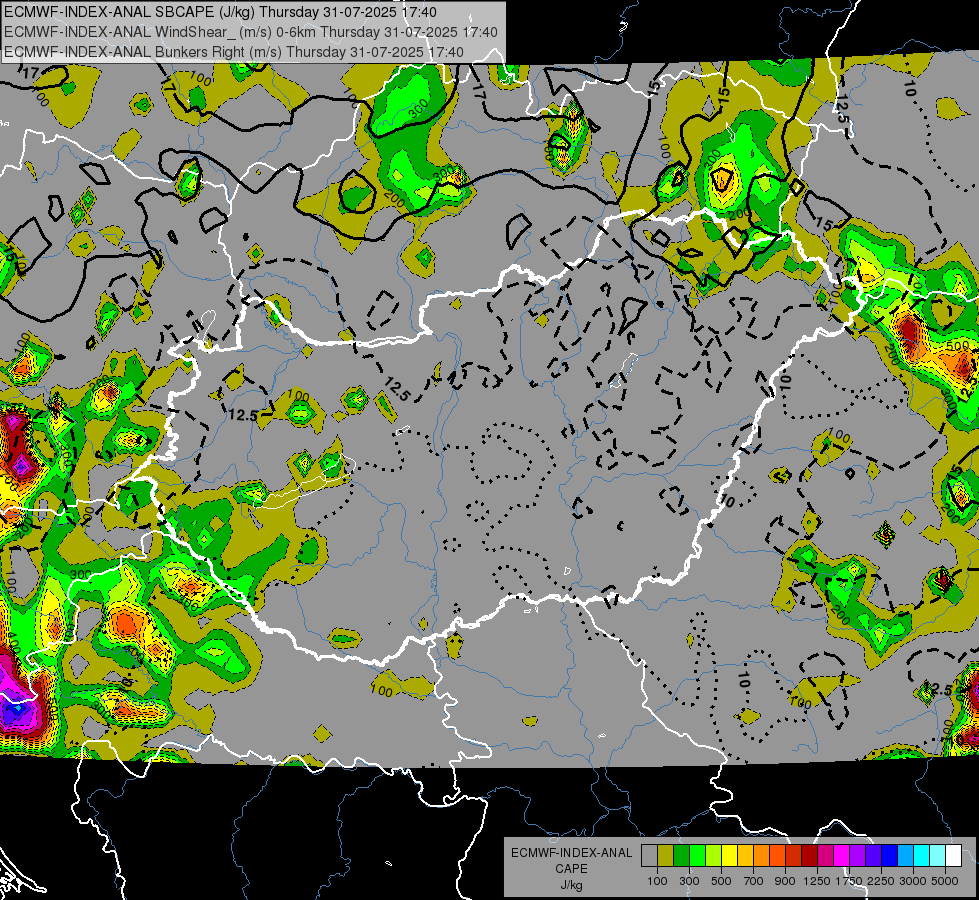
Task: Select the dark maroon swatch before 1250
Action: click(x=809, y=856)
